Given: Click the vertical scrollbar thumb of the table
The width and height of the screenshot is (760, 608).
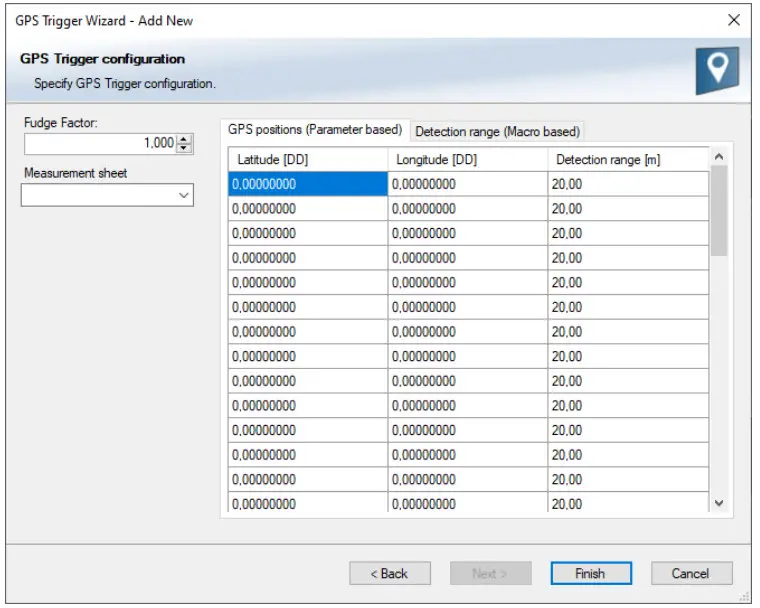Looking at the screenshot, I should (719, 210).
